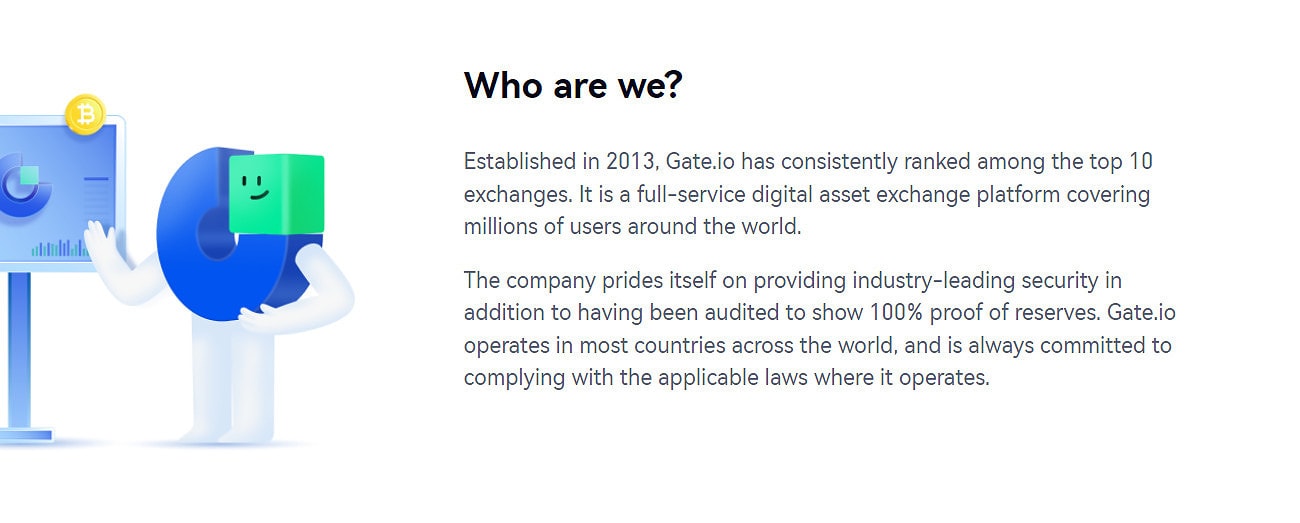1300x523 pixels.
Task: Click "millions of users around the world"
Action: pos(632,226)
